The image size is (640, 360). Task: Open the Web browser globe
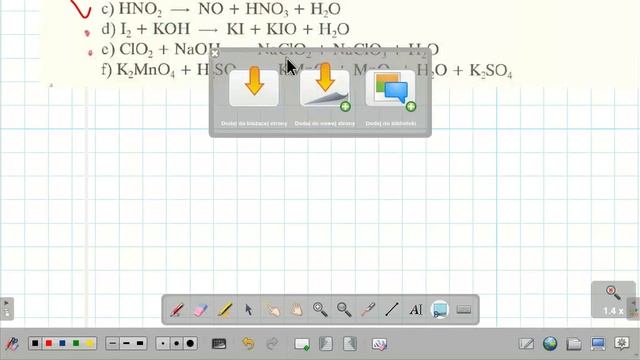click(x=550, y=344)
